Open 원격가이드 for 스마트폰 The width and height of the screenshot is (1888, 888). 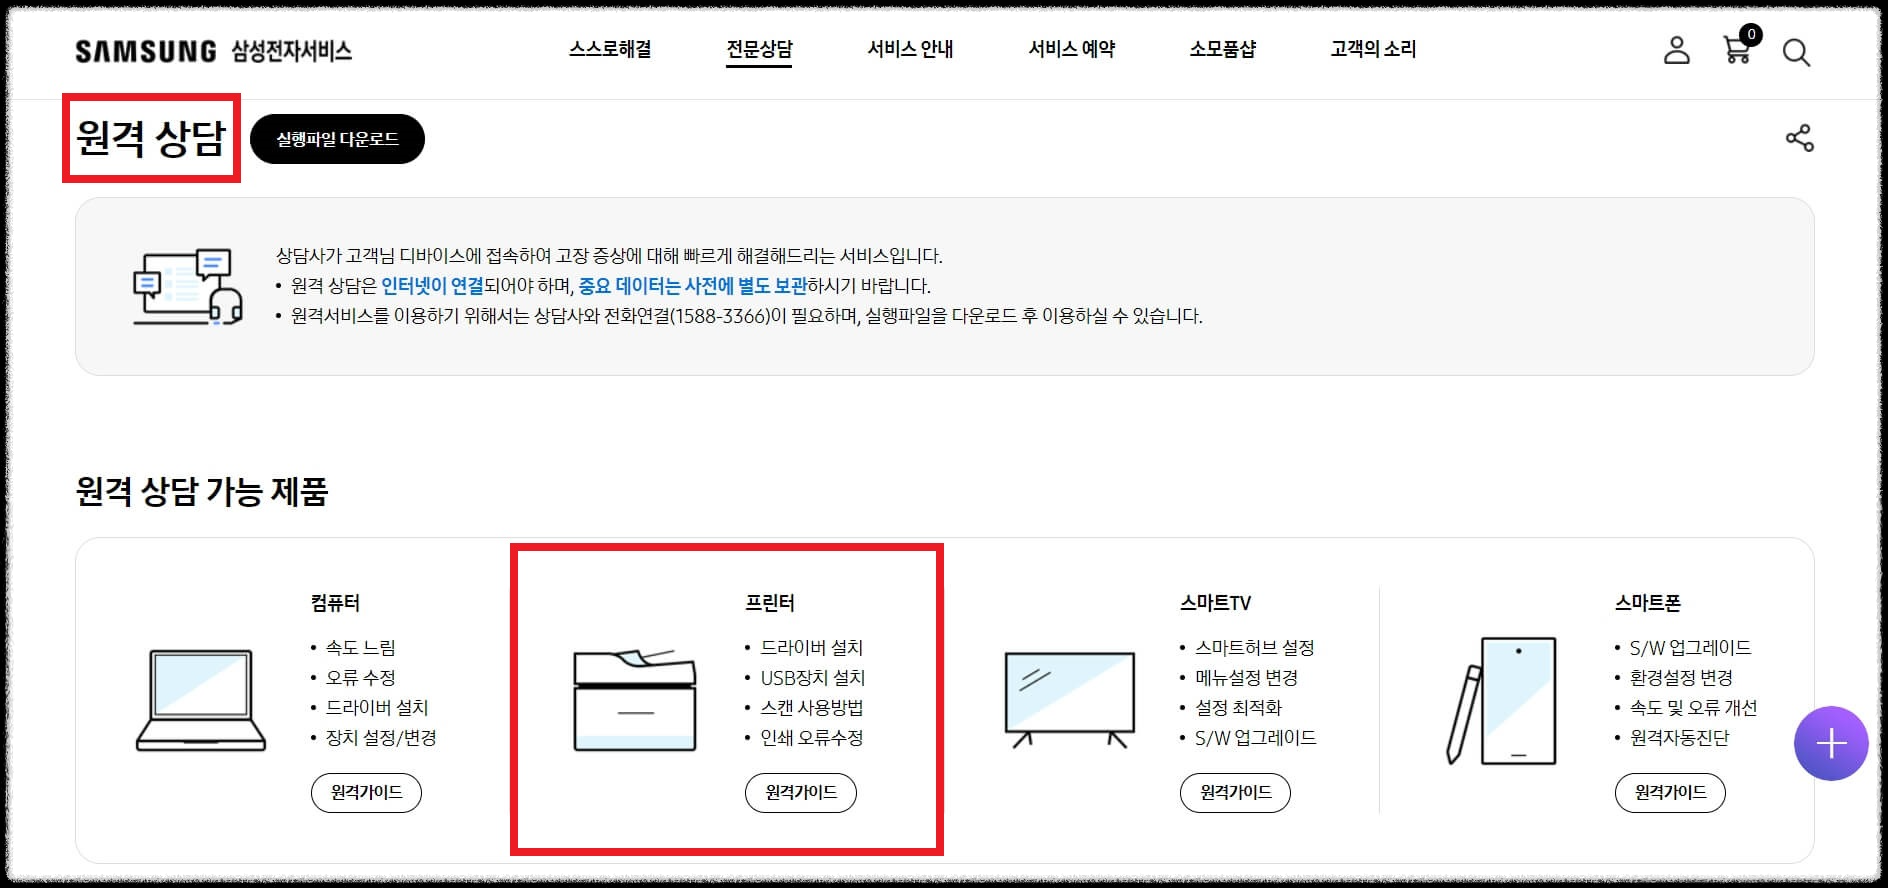click(x=1670, y=793)
